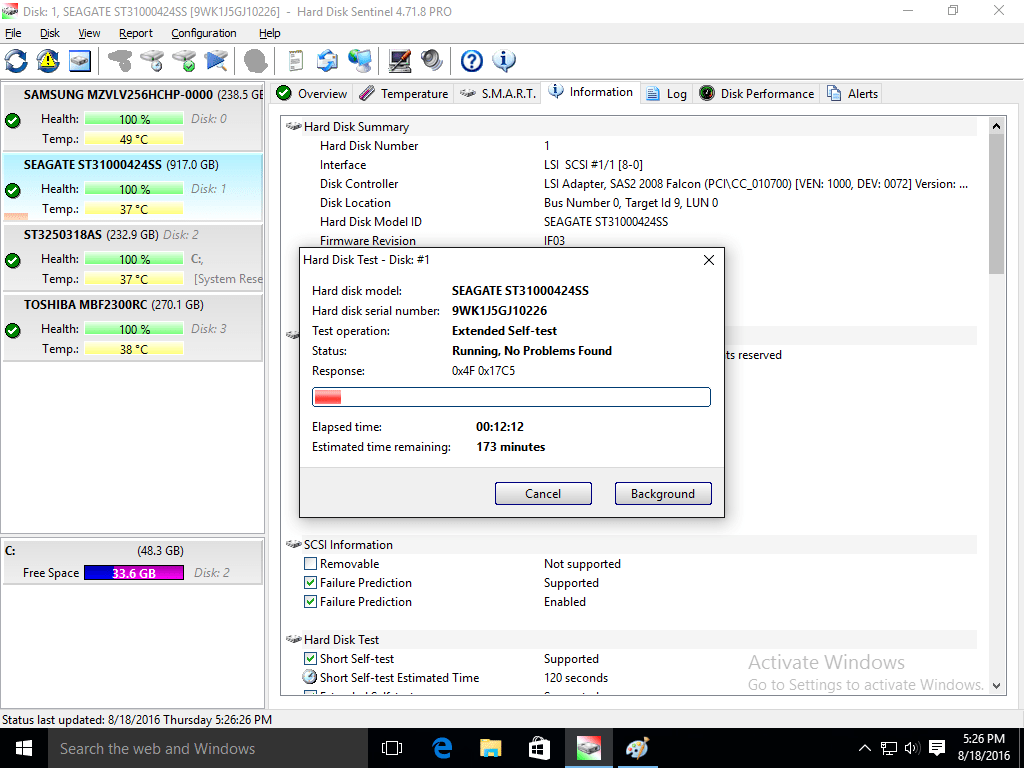Click the globe and monitor network icon
This screenshot has height=768, width=1024.
click(x=359, y=61)
